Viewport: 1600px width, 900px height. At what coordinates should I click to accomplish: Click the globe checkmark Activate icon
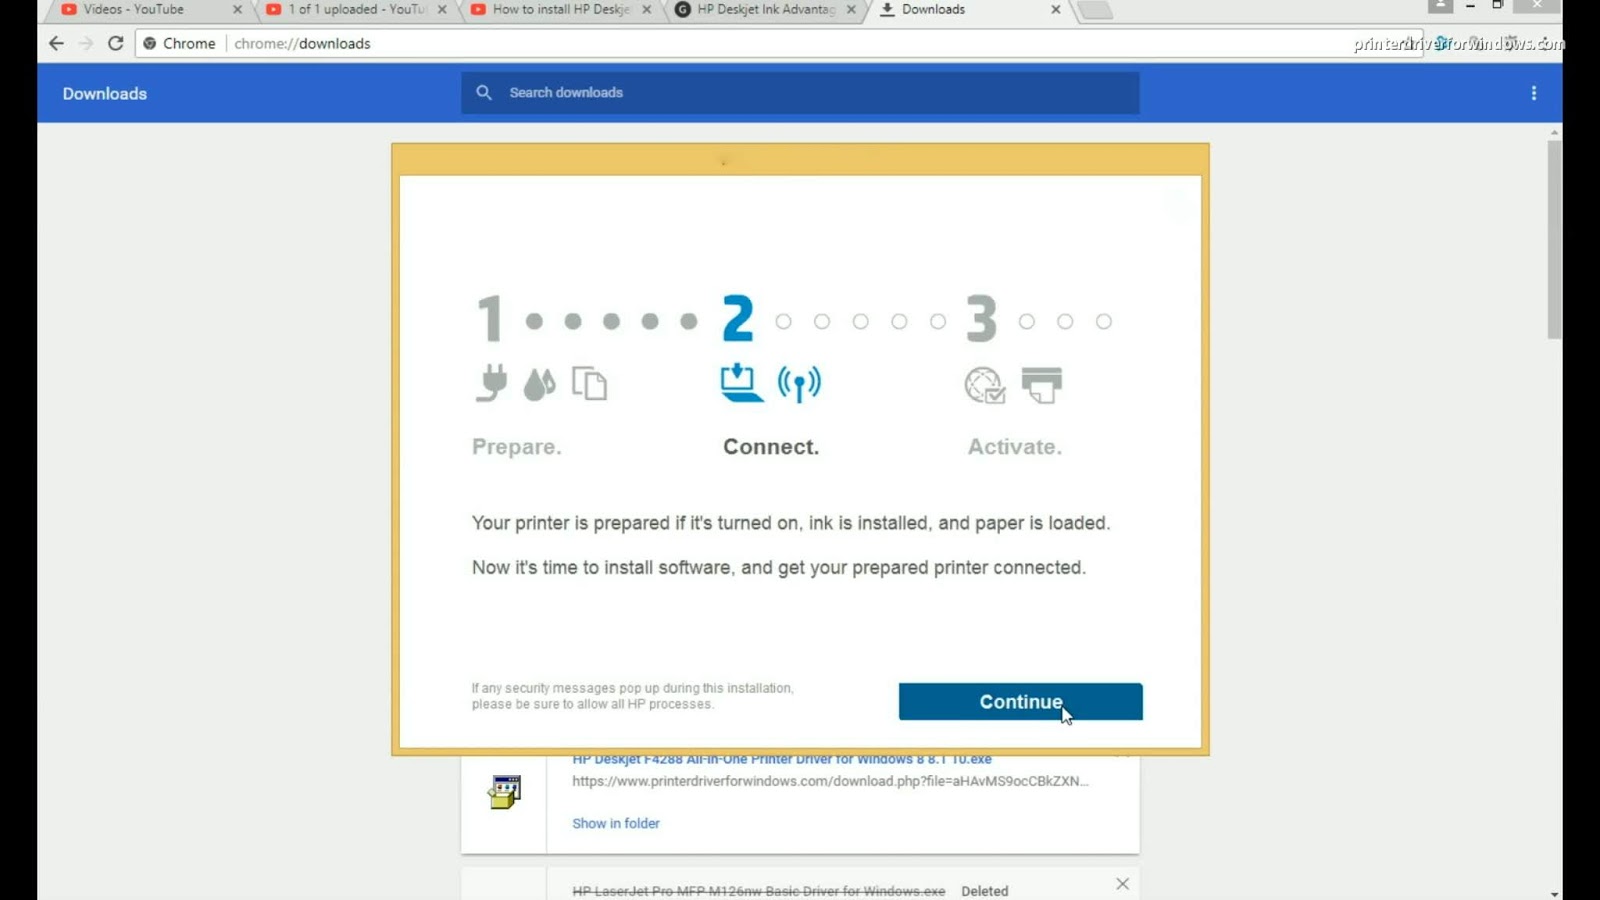(984, 385)
